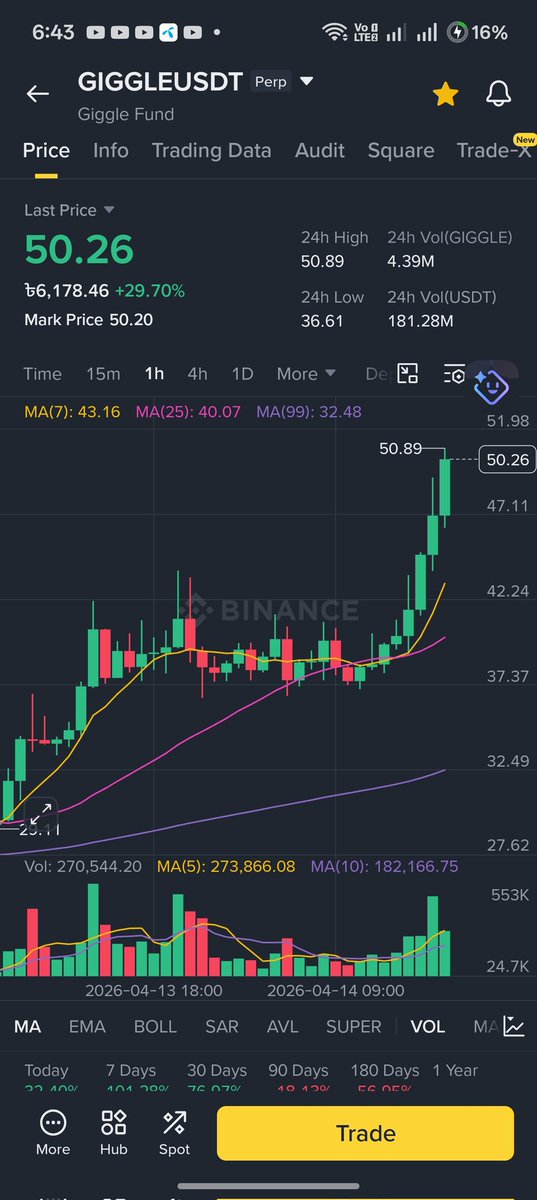Expand the More intervals dropdown
Screen dimensions: 537x1200
click(306, 373)
